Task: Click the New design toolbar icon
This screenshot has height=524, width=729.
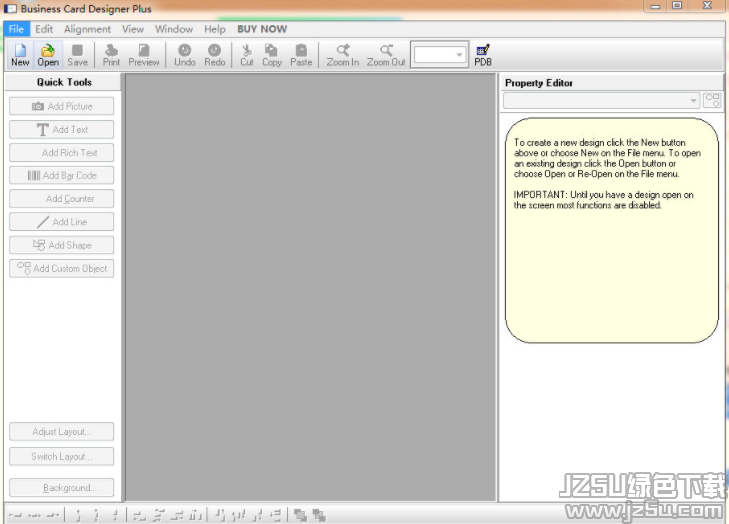Action: pyautogui.click(x=20, y=55)
